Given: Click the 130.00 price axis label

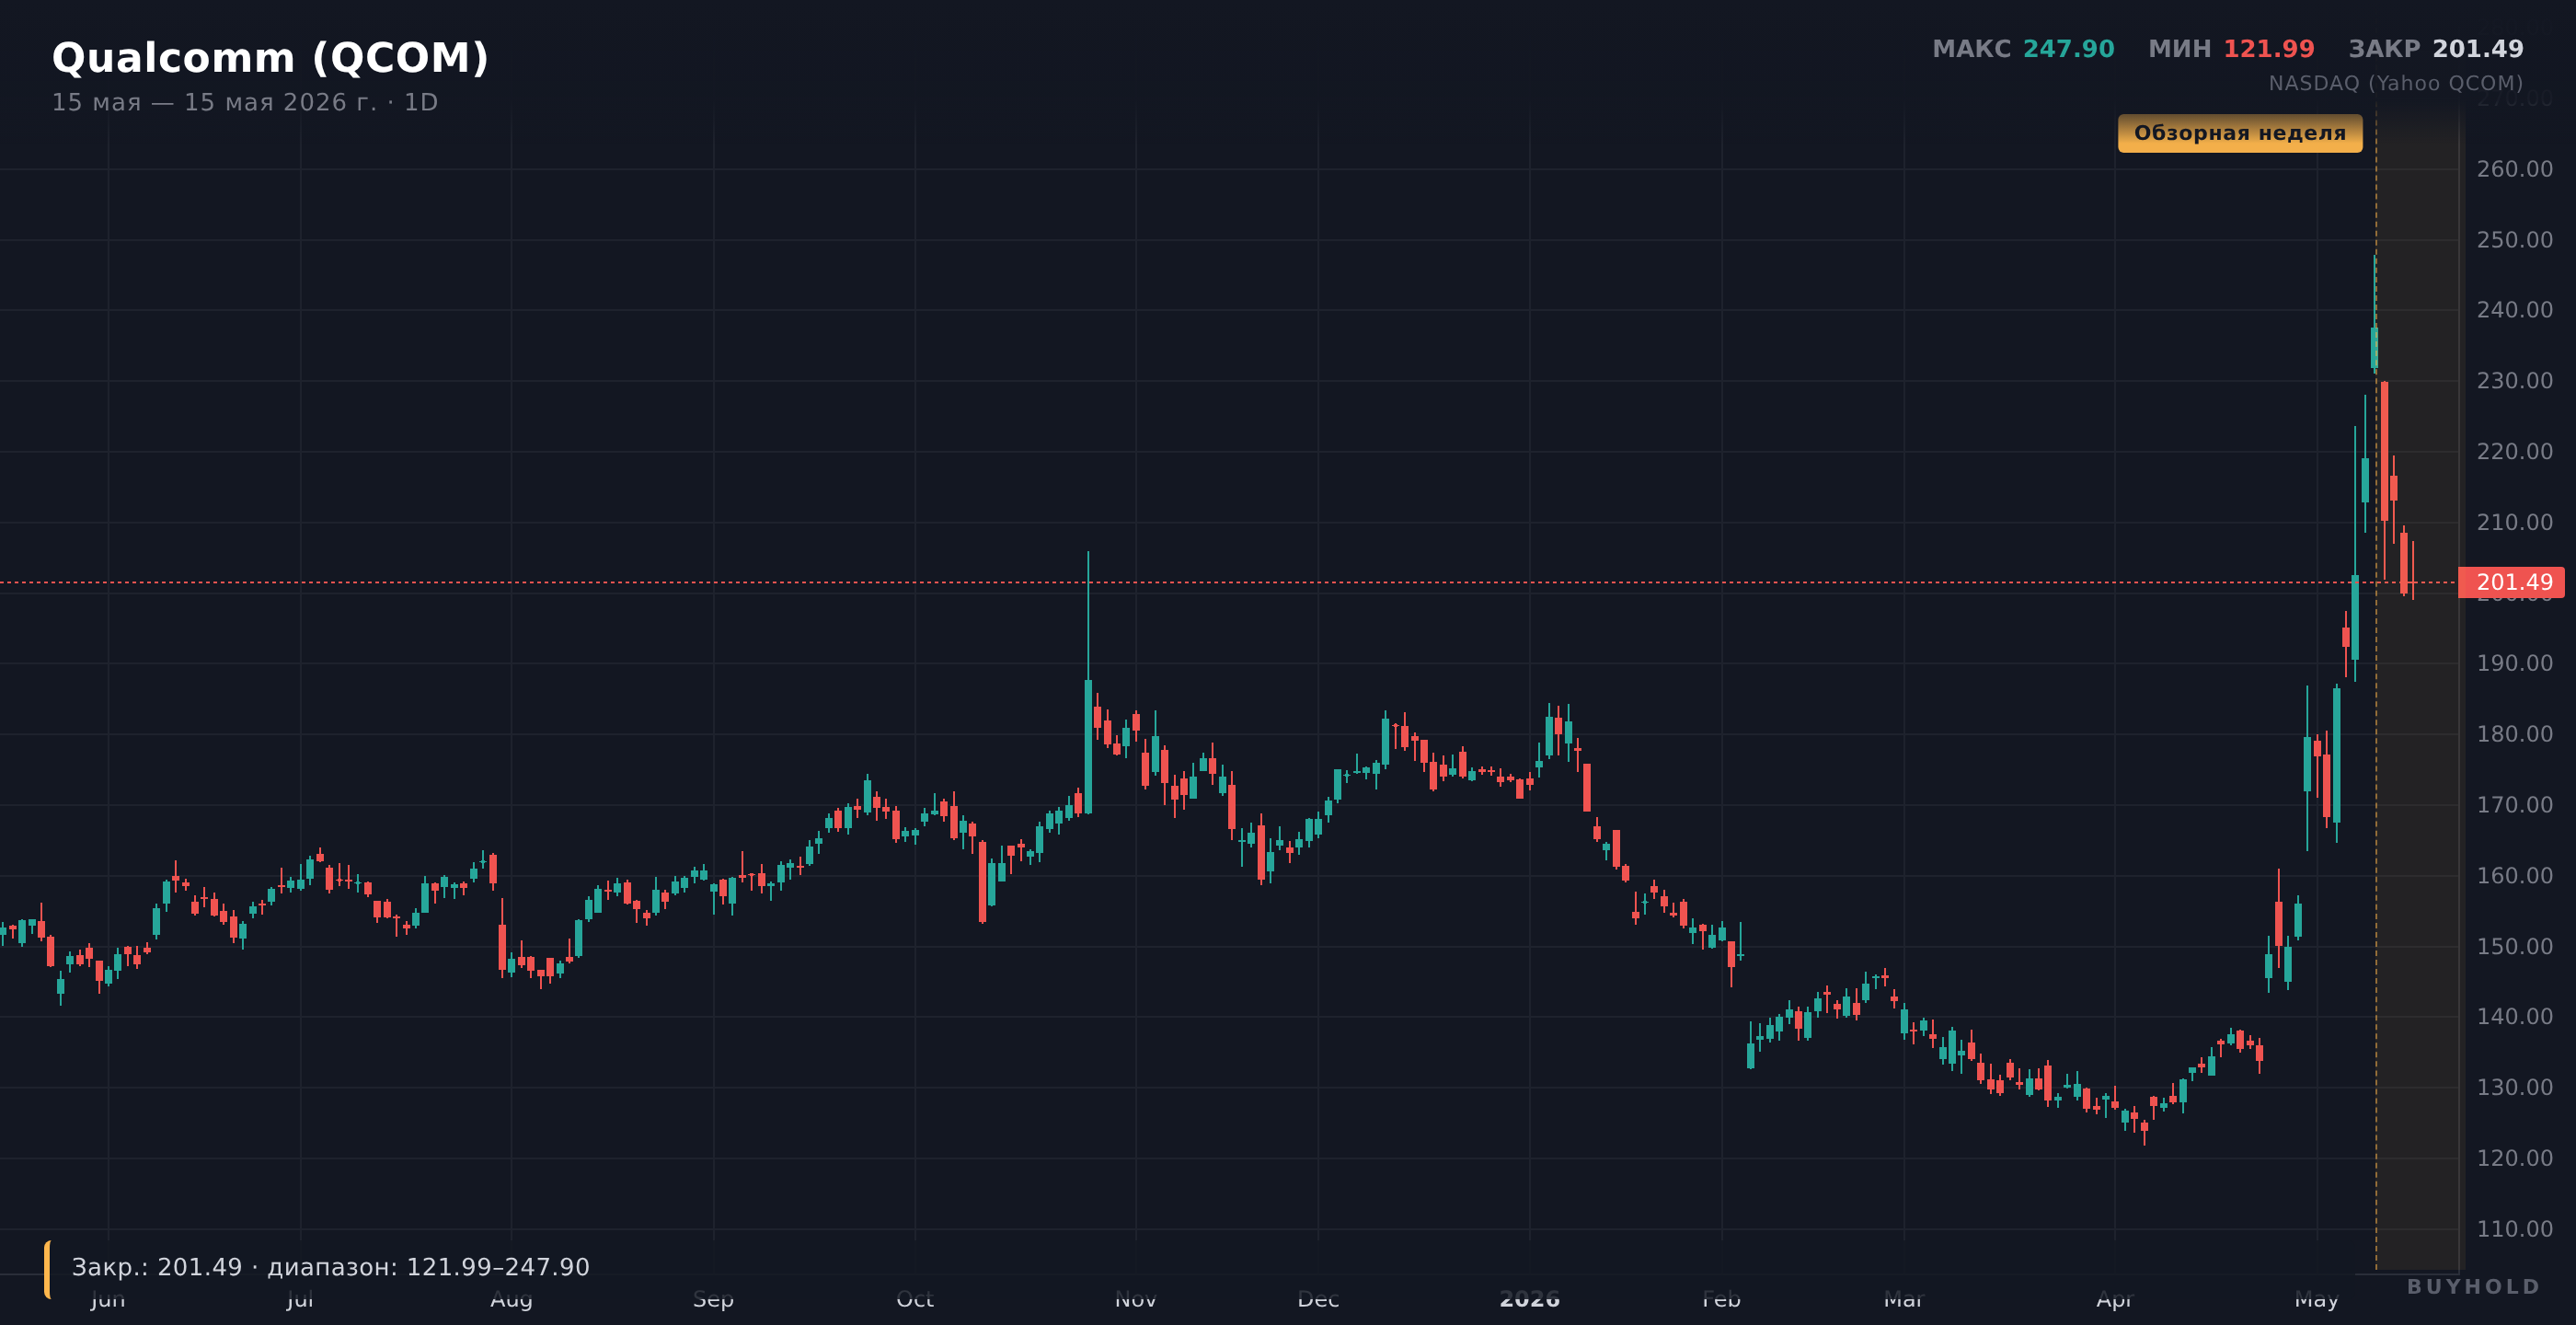Looking at the screenshot, I should (2514, 1088).
